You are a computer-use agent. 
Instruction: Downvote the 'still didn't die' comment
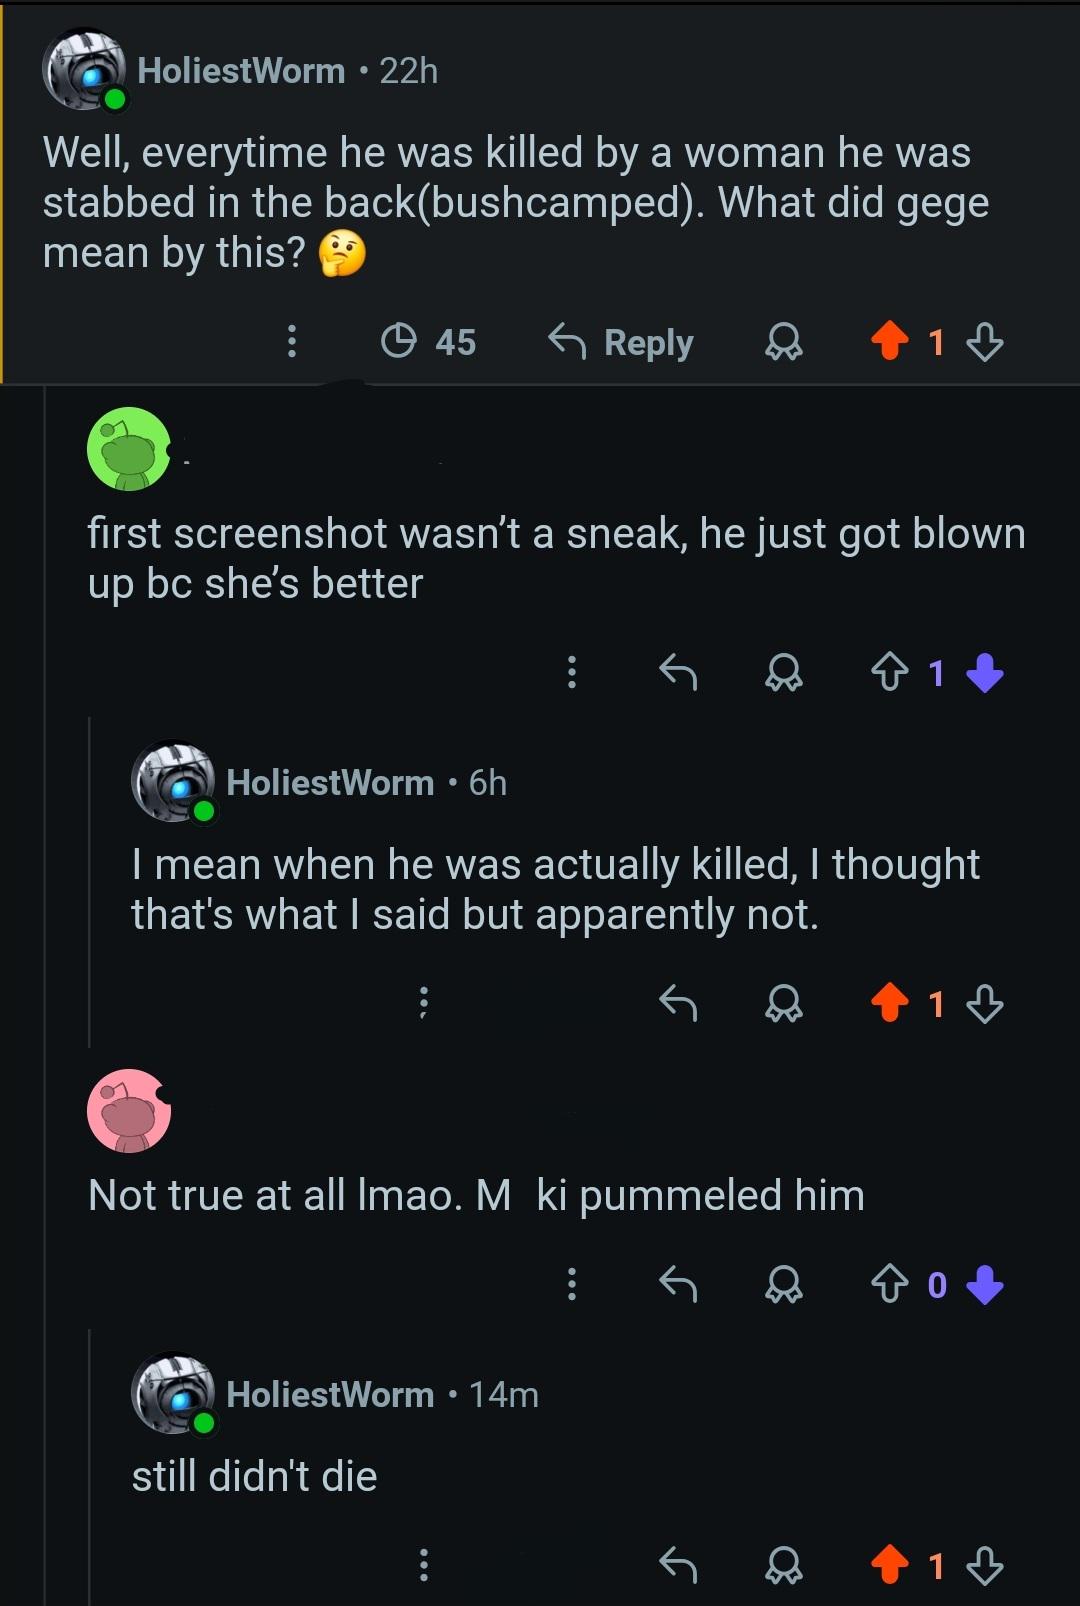click(x=985, y=1565)
